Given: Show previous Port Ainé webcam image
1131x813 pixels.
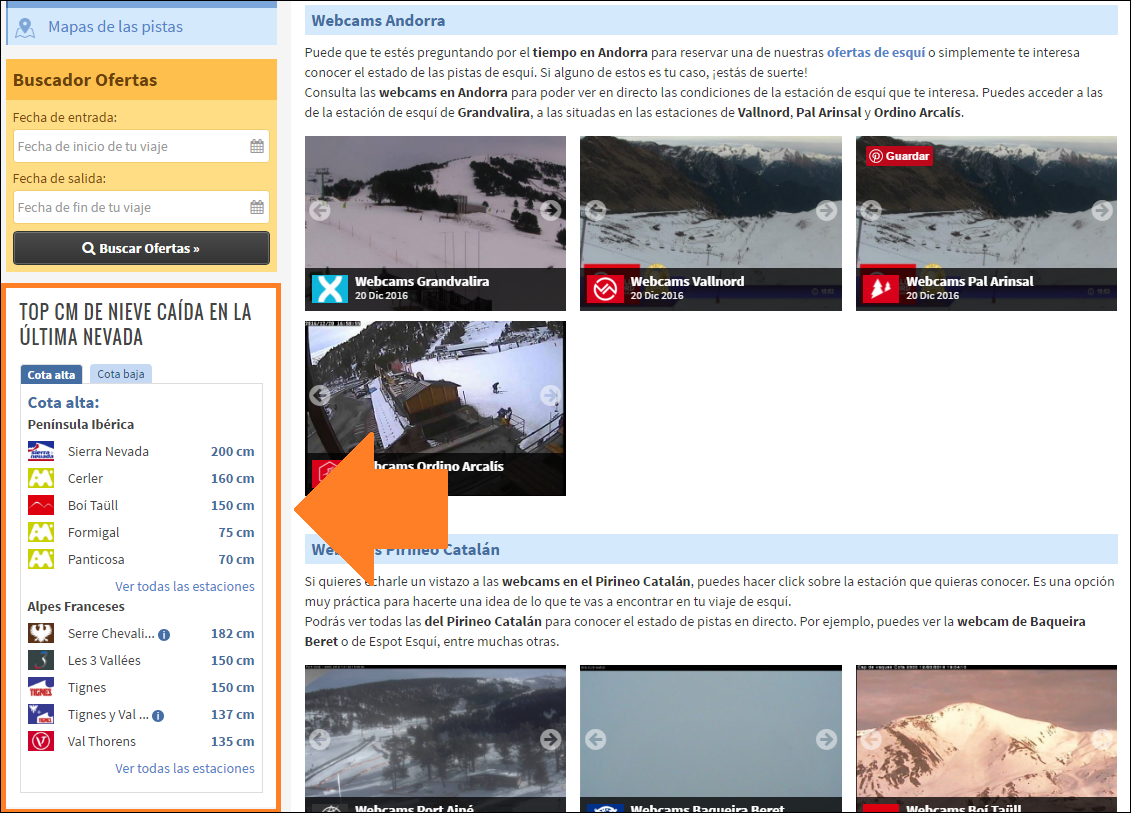Looking at the screenshot, I should tap(320, 739).
